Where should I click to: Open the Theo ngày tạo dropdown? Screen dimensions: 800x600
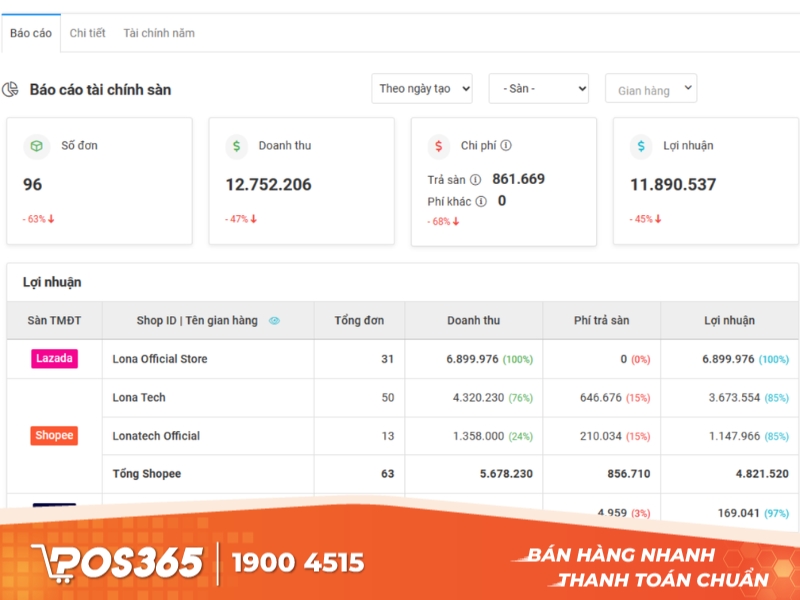click(421, 88)
